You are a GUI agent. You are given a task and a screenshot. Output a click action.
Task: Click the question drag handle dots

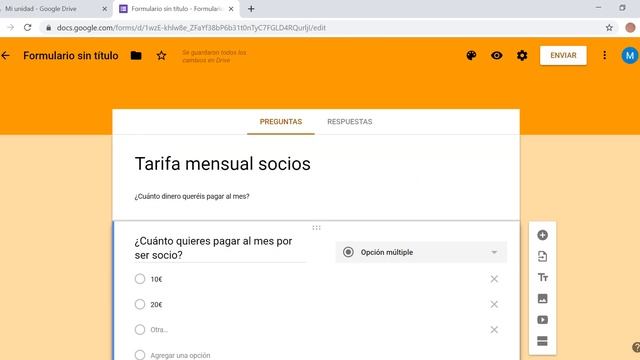click(316, 228)
